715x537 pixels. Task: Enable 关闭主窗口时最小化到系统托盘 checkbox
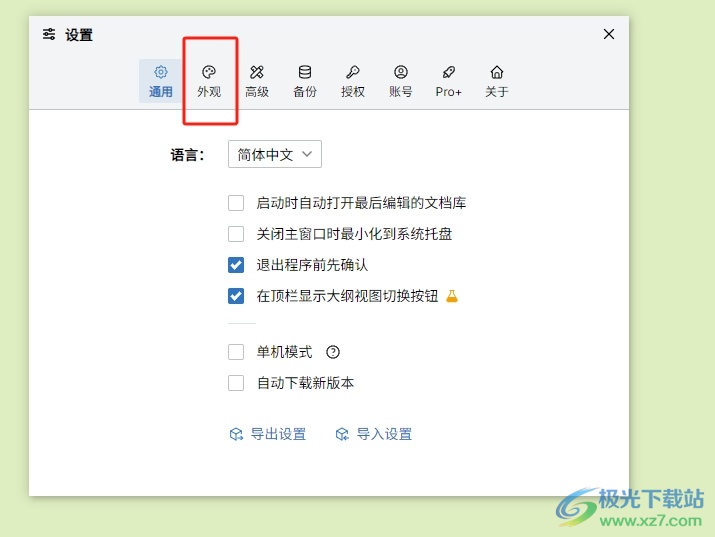tap(236, 234)
